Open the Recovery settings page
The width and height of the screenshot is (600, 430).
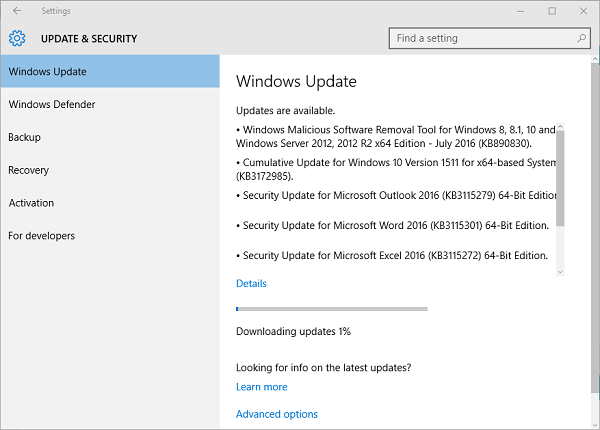pos(29,170)
